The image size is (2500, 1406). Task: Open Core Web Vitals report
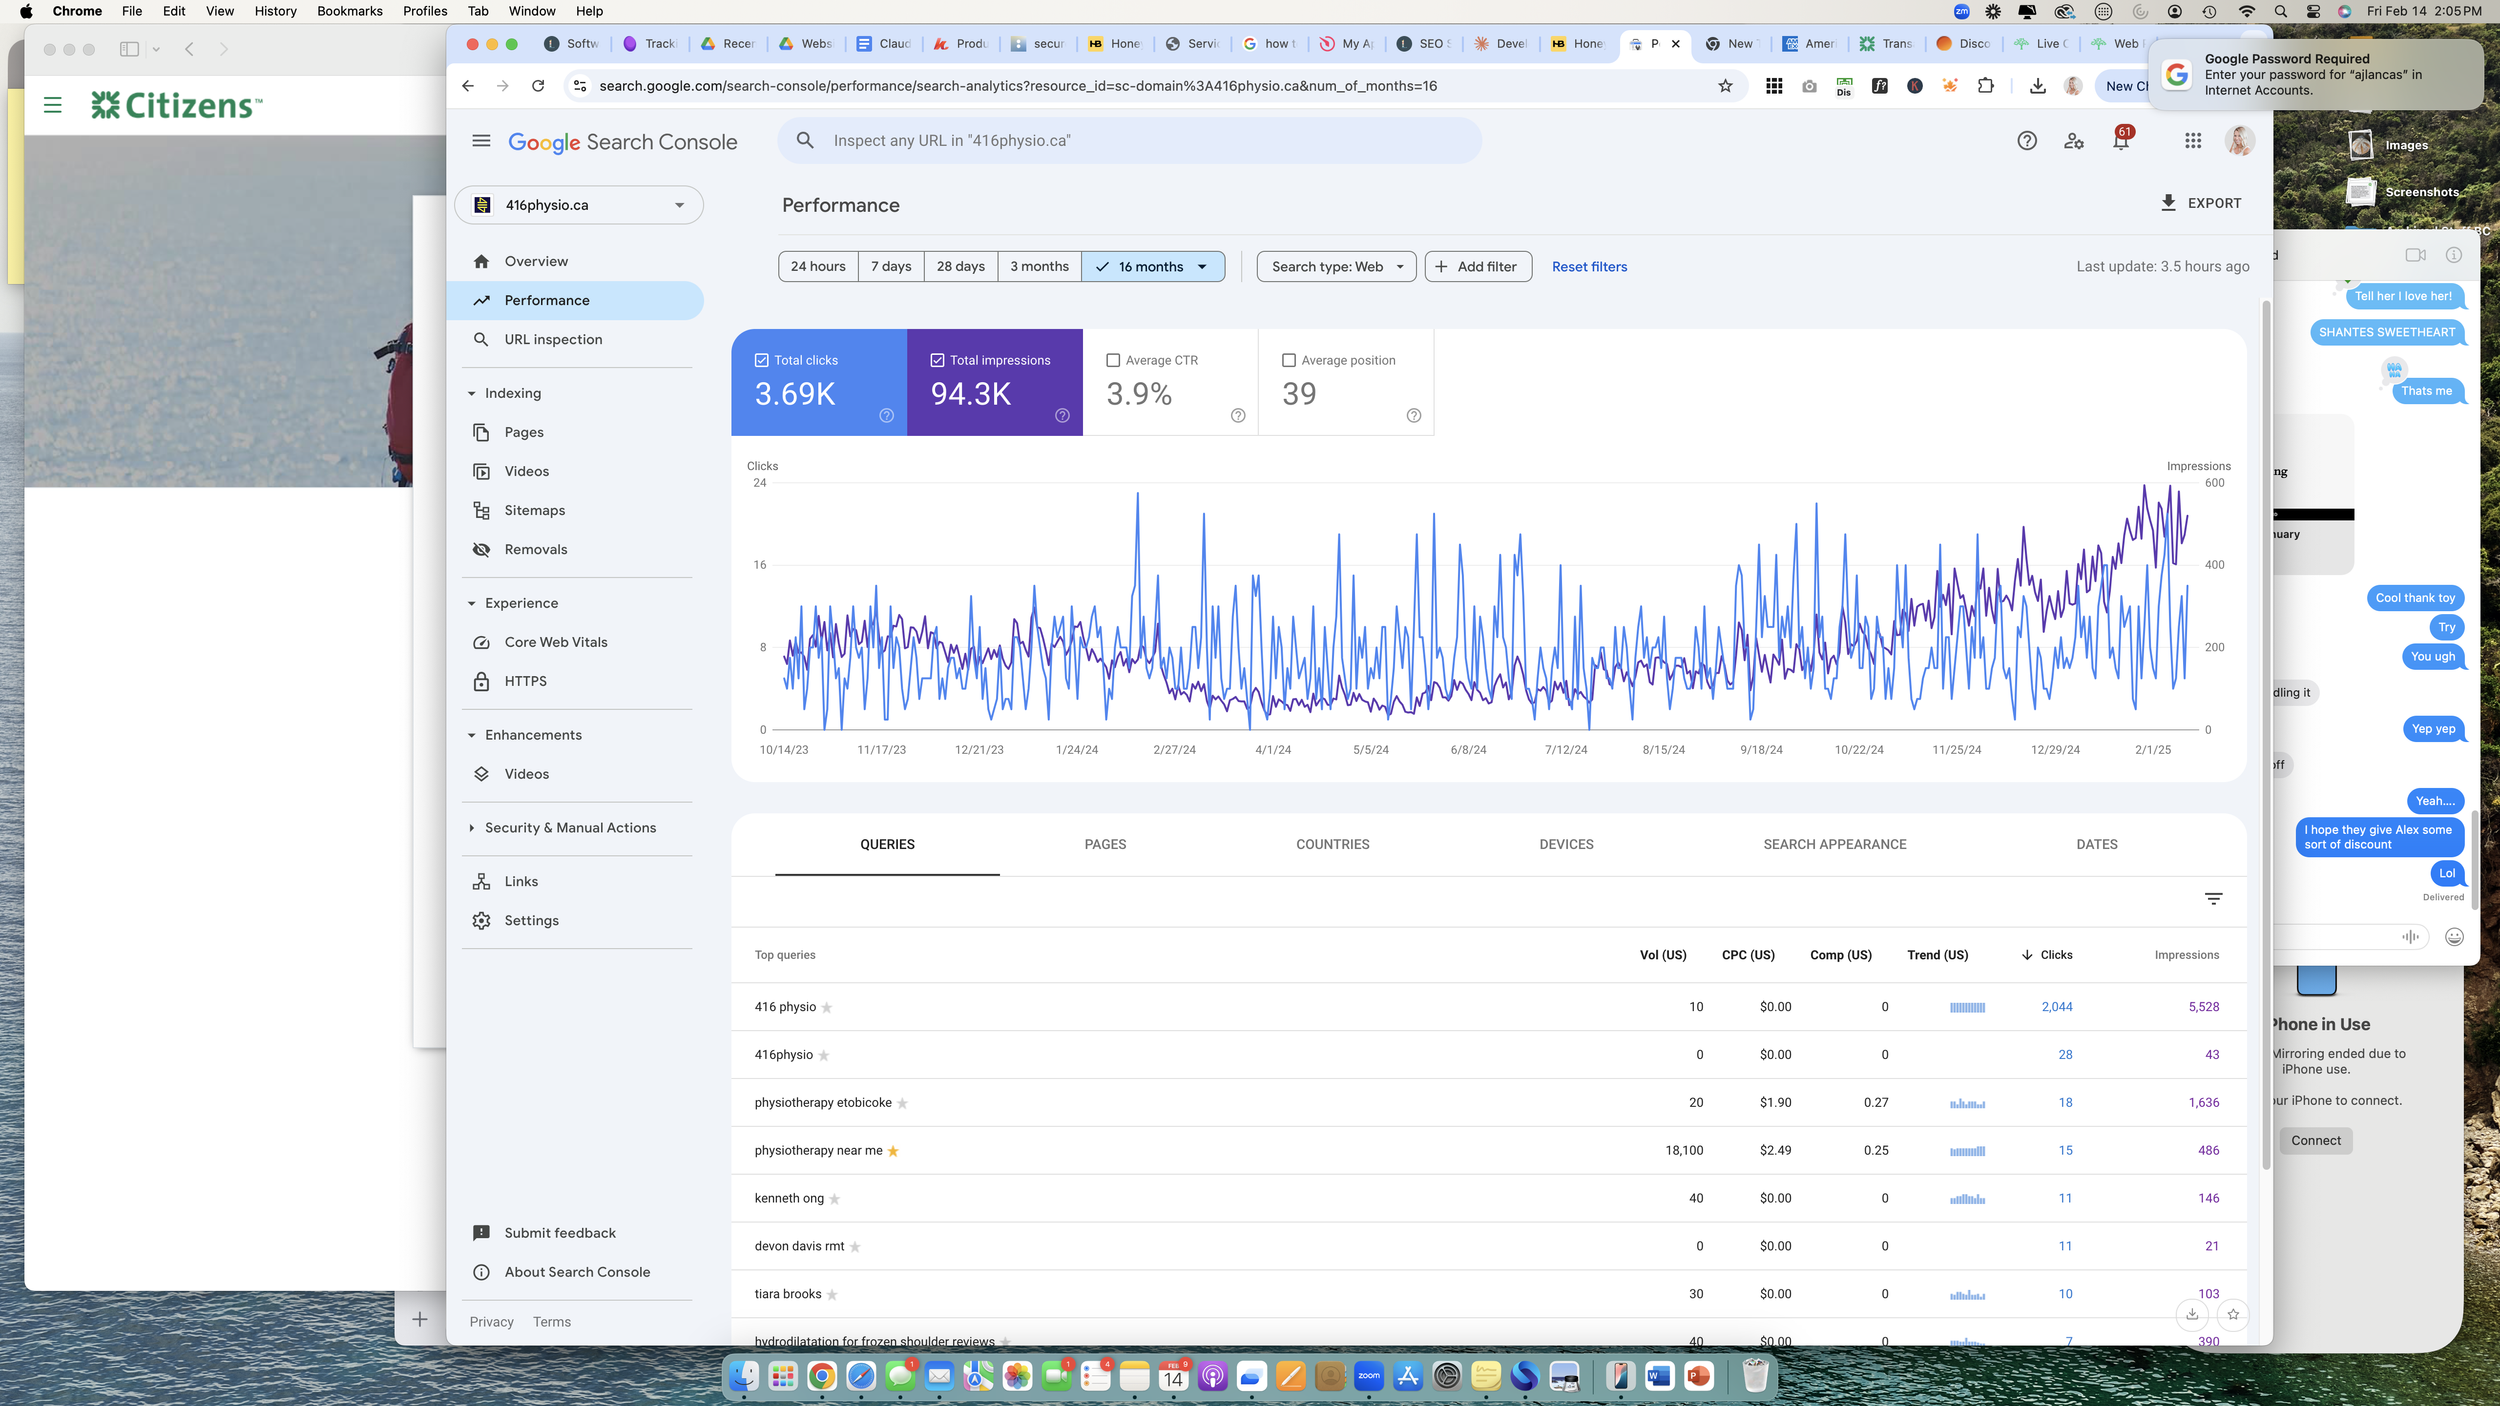pyautogui.click(x=556, y=641)
